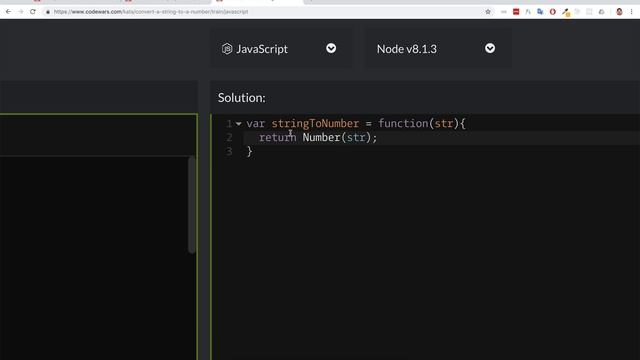
Task: Open the red square browser extension
Action: point(516,12)
